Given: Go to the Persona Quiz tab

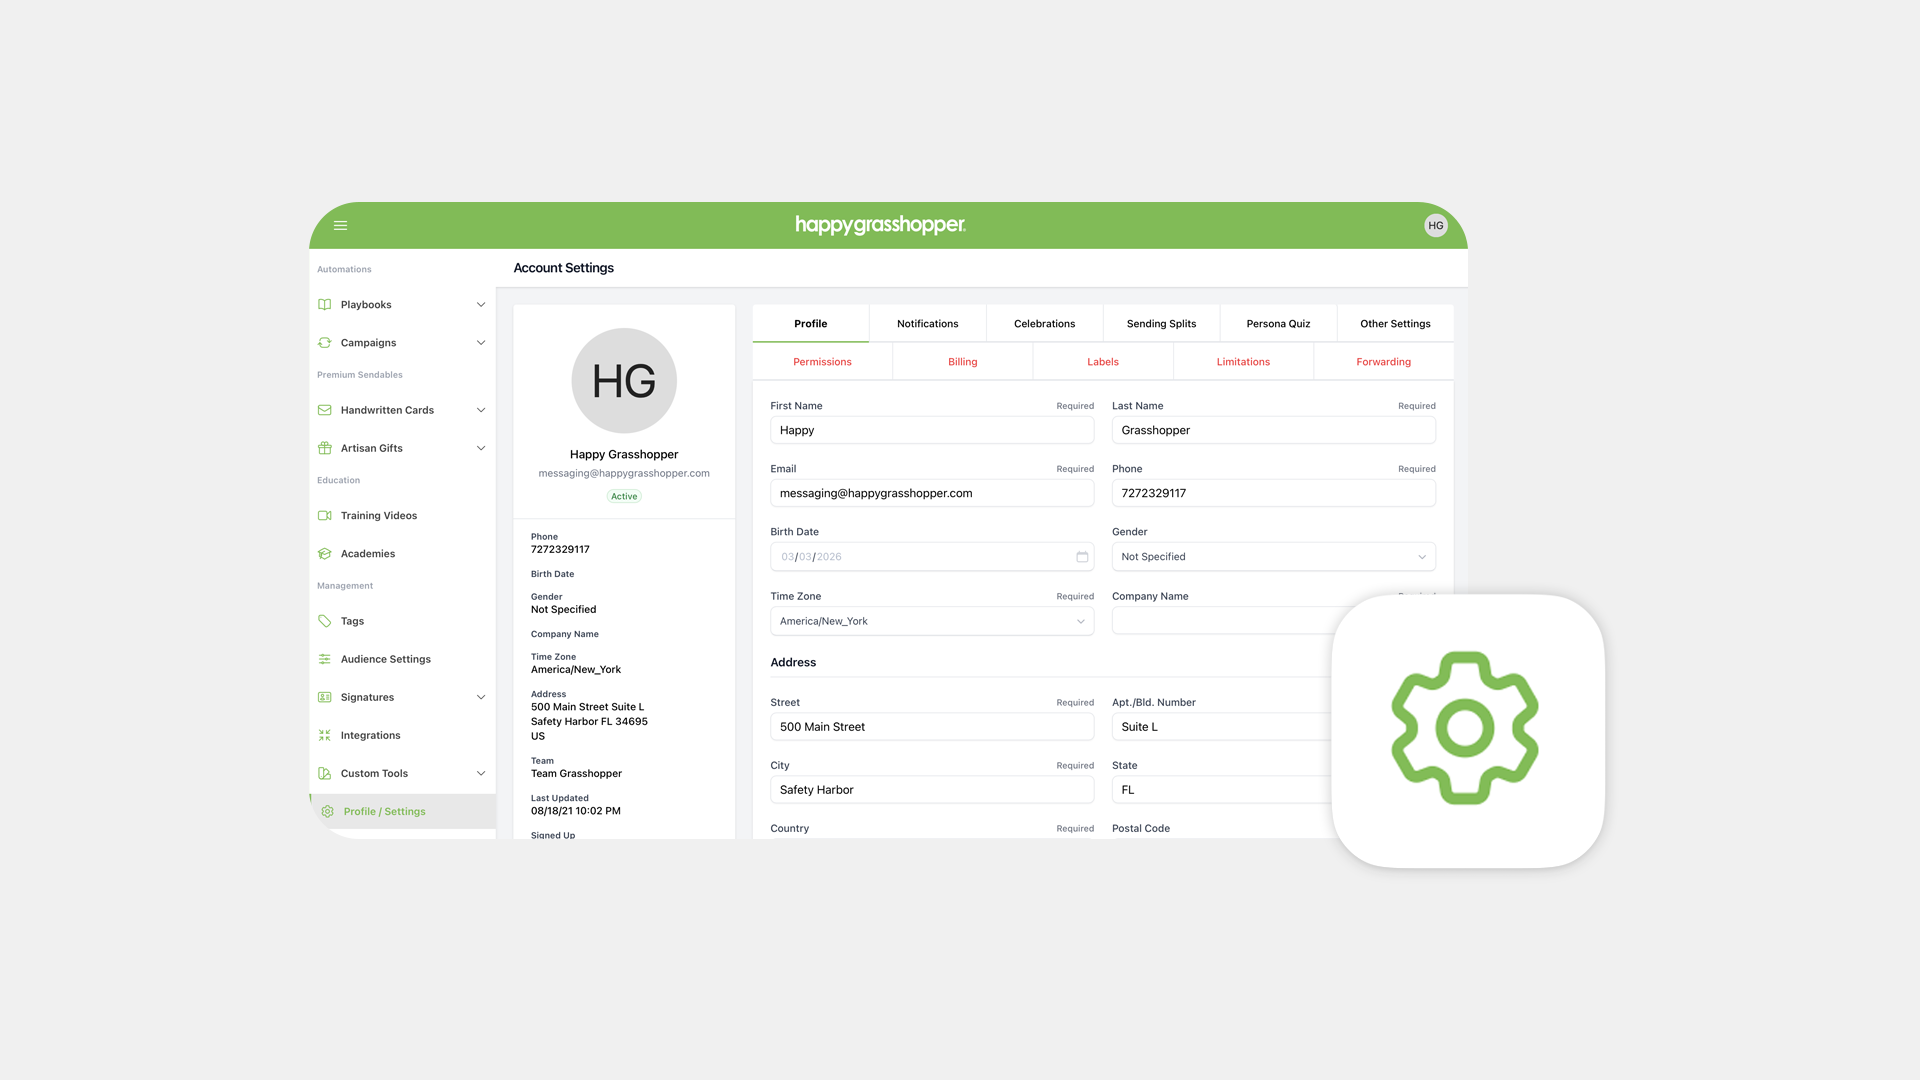Looking at the screenshot, I should 1278,324.
